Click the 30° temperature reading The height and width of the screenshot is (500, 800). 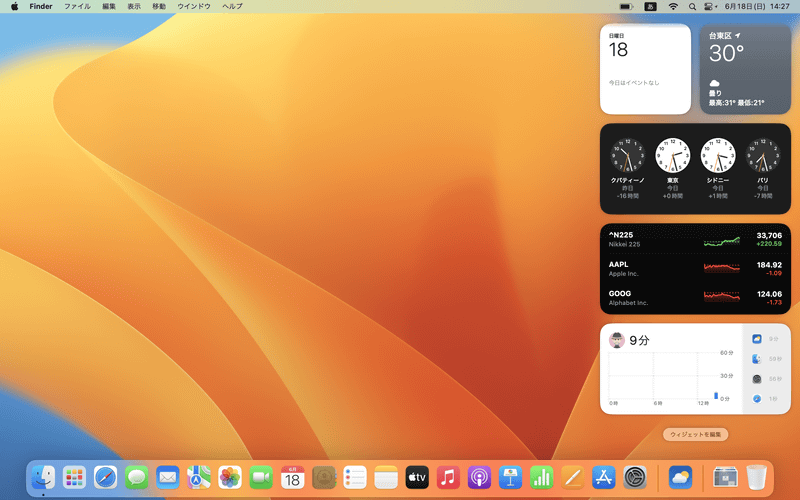[x=726, y=54]
